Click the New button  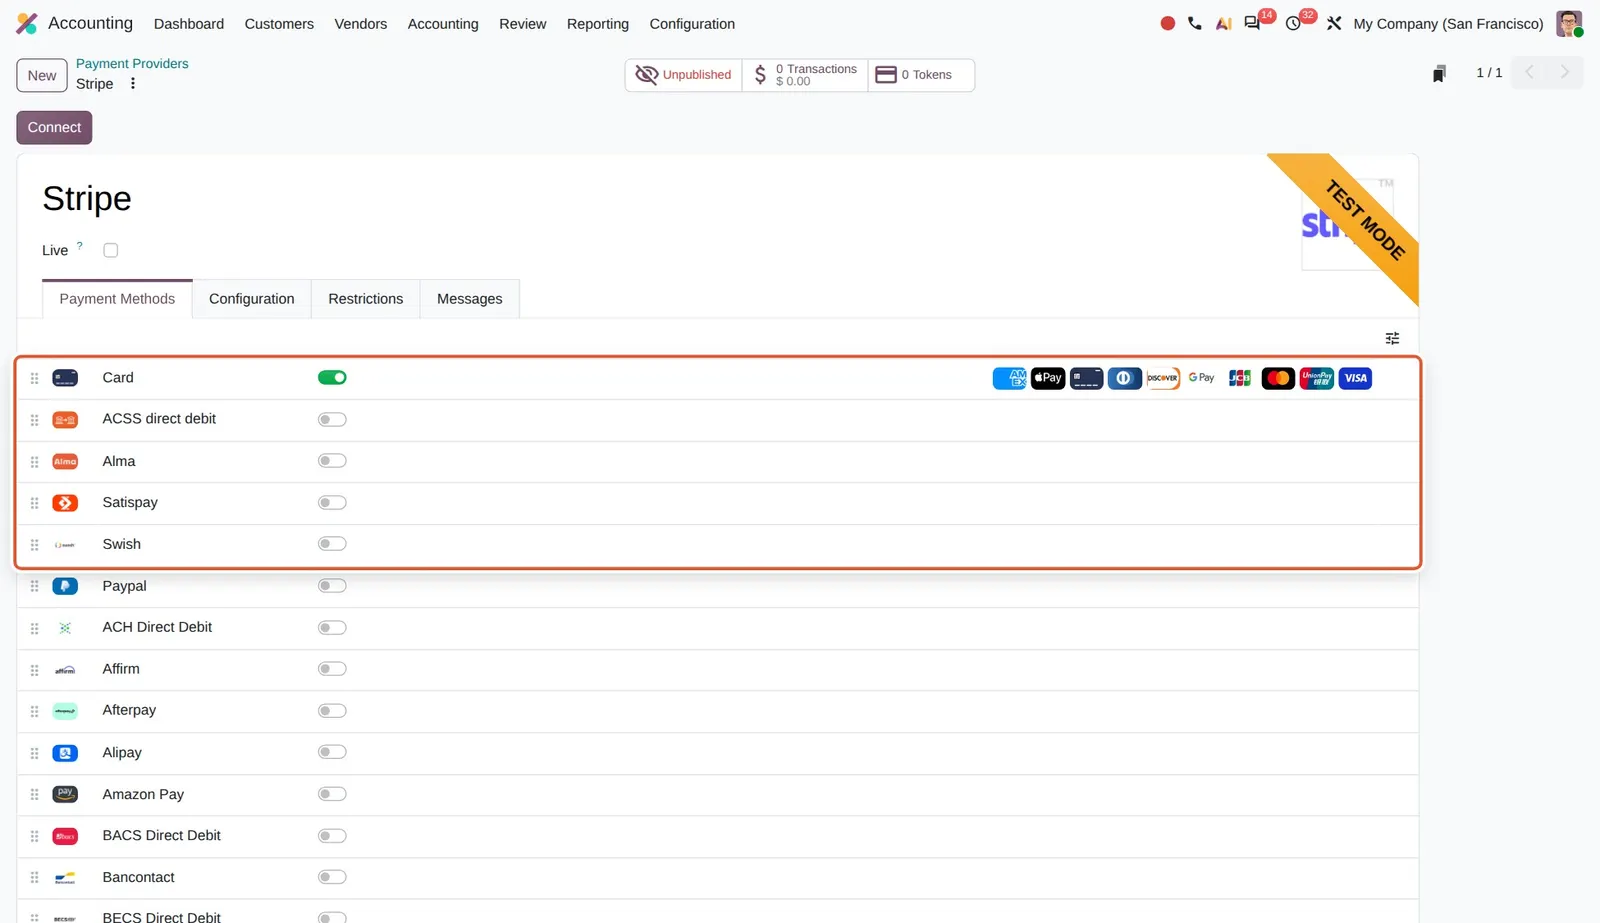[42, 75]
